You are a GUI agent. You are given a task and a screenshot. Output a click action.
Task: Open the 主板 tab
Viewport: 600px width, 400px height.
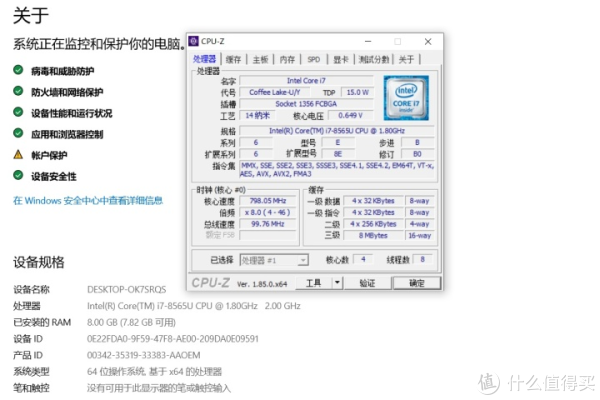click(x=260, y=59)
